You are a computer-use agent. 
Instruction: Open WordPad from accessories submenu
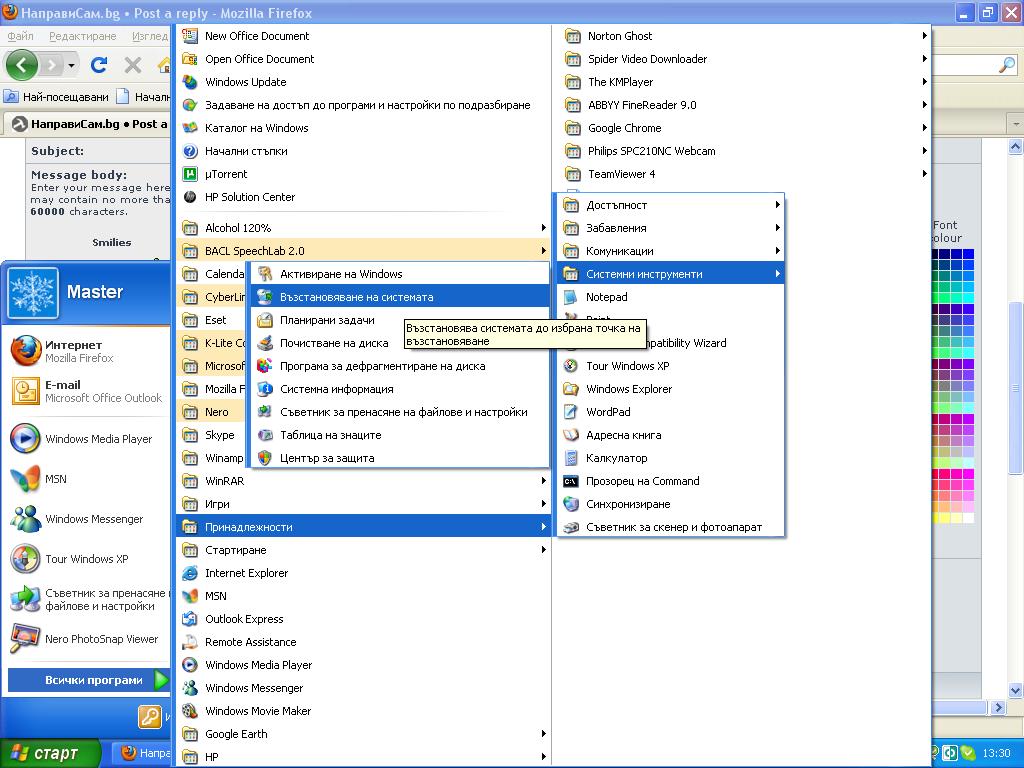608,412
